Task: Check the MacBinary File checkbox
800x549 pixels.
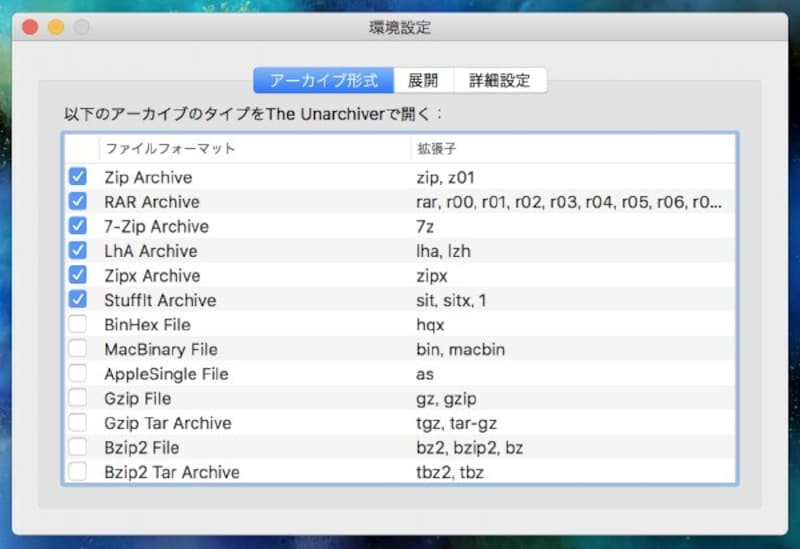Action: tap(78, 349)
